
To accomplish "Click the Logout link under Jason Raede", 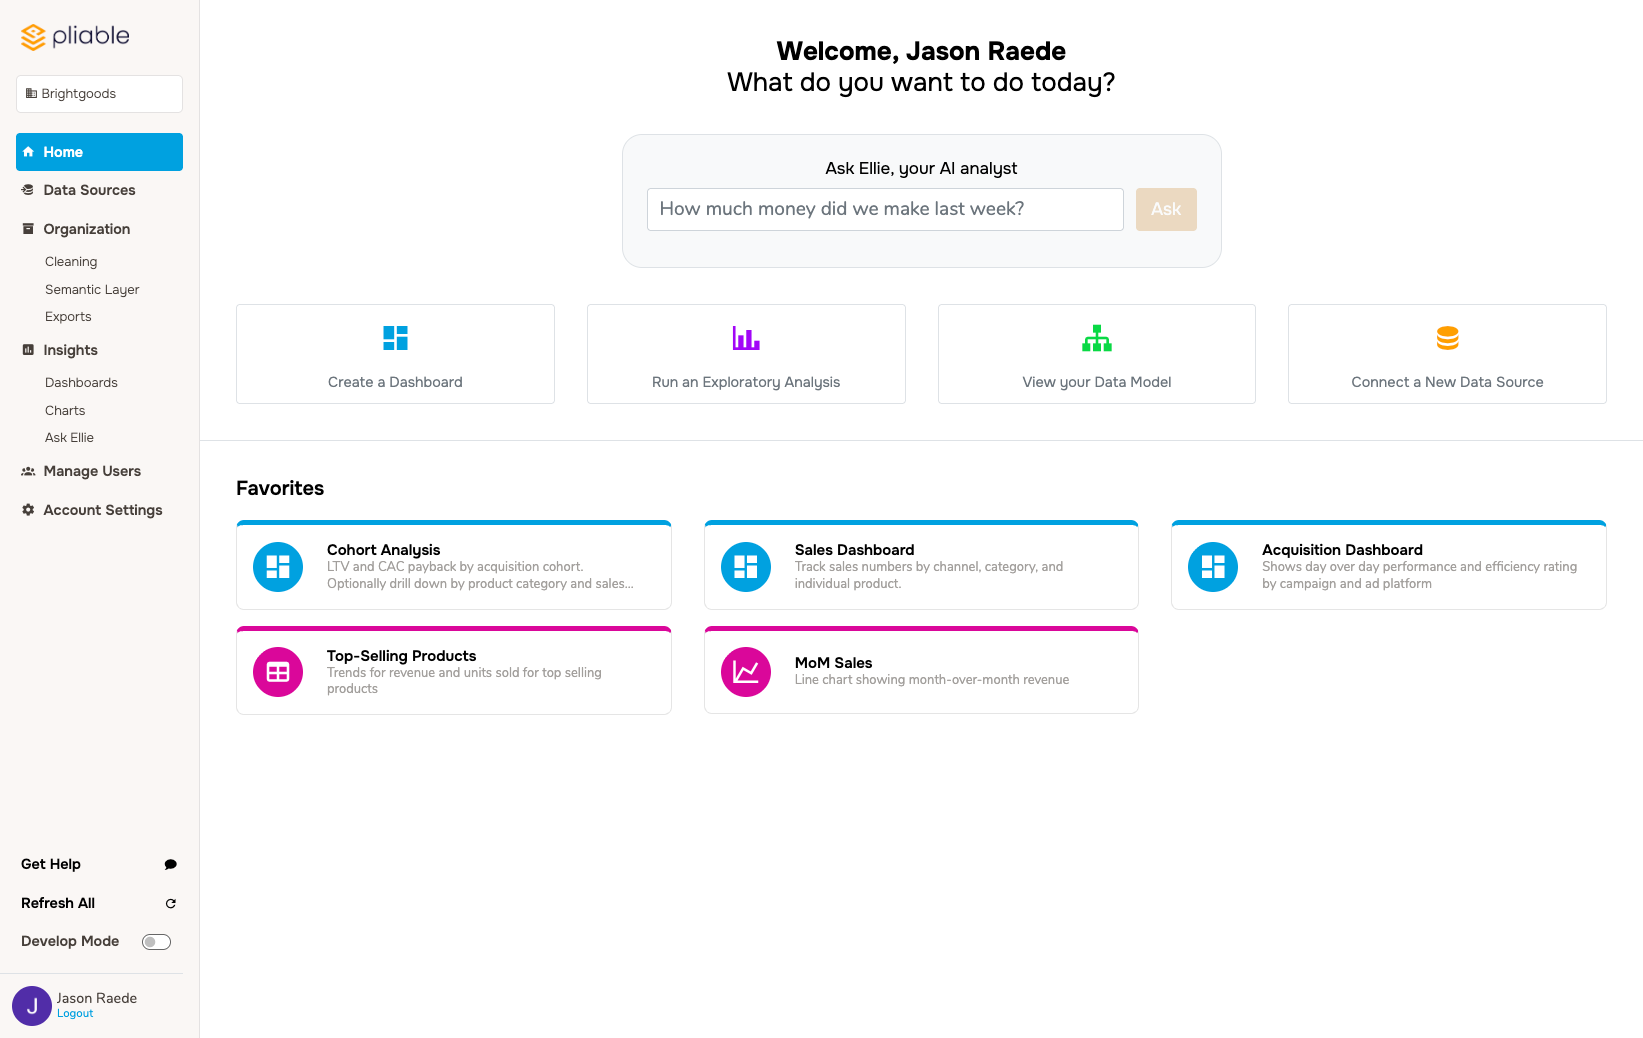I will [x=75, y=1014].
